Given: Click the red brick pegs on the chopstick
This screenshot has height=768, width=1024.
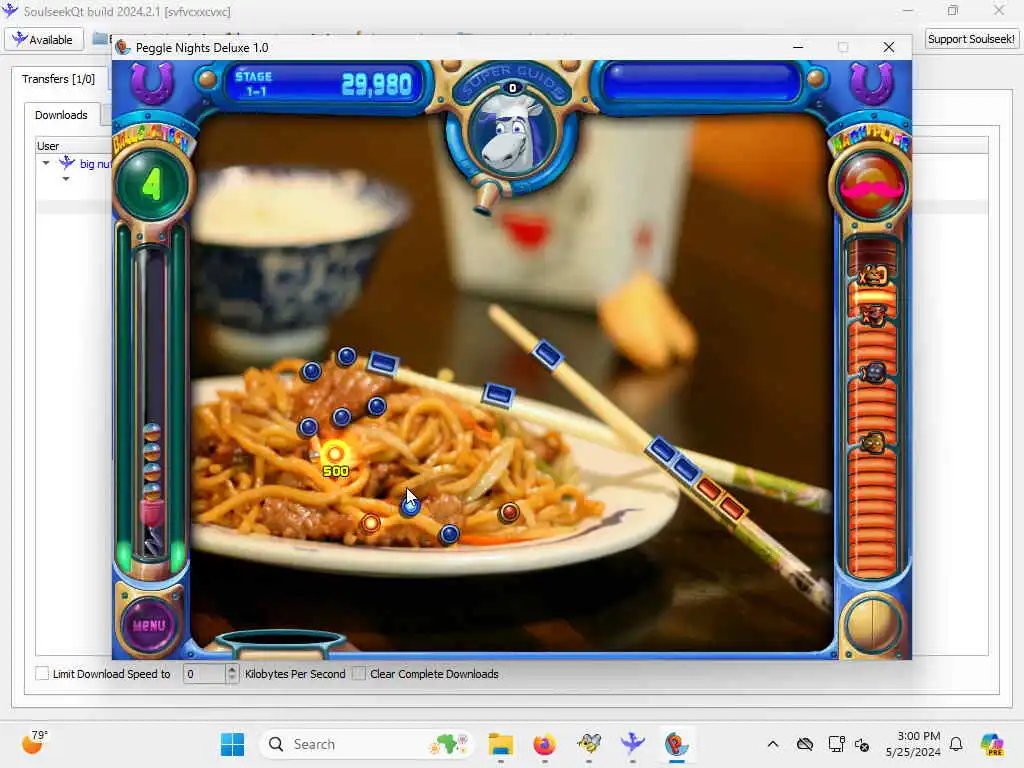Looking at the screenshot, I should 720,499.
